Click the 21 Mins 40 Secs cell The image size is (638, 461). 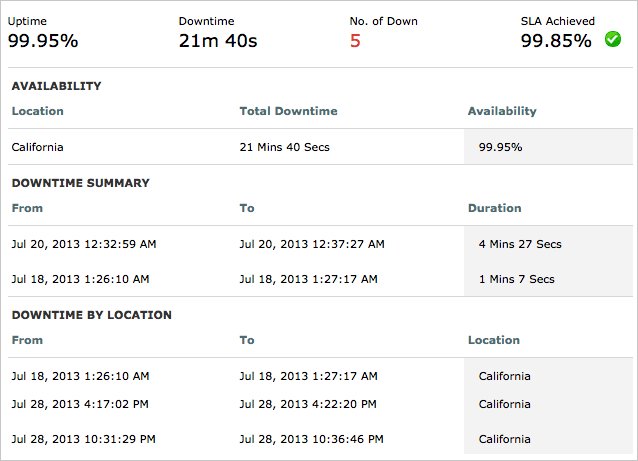[285, 147]
